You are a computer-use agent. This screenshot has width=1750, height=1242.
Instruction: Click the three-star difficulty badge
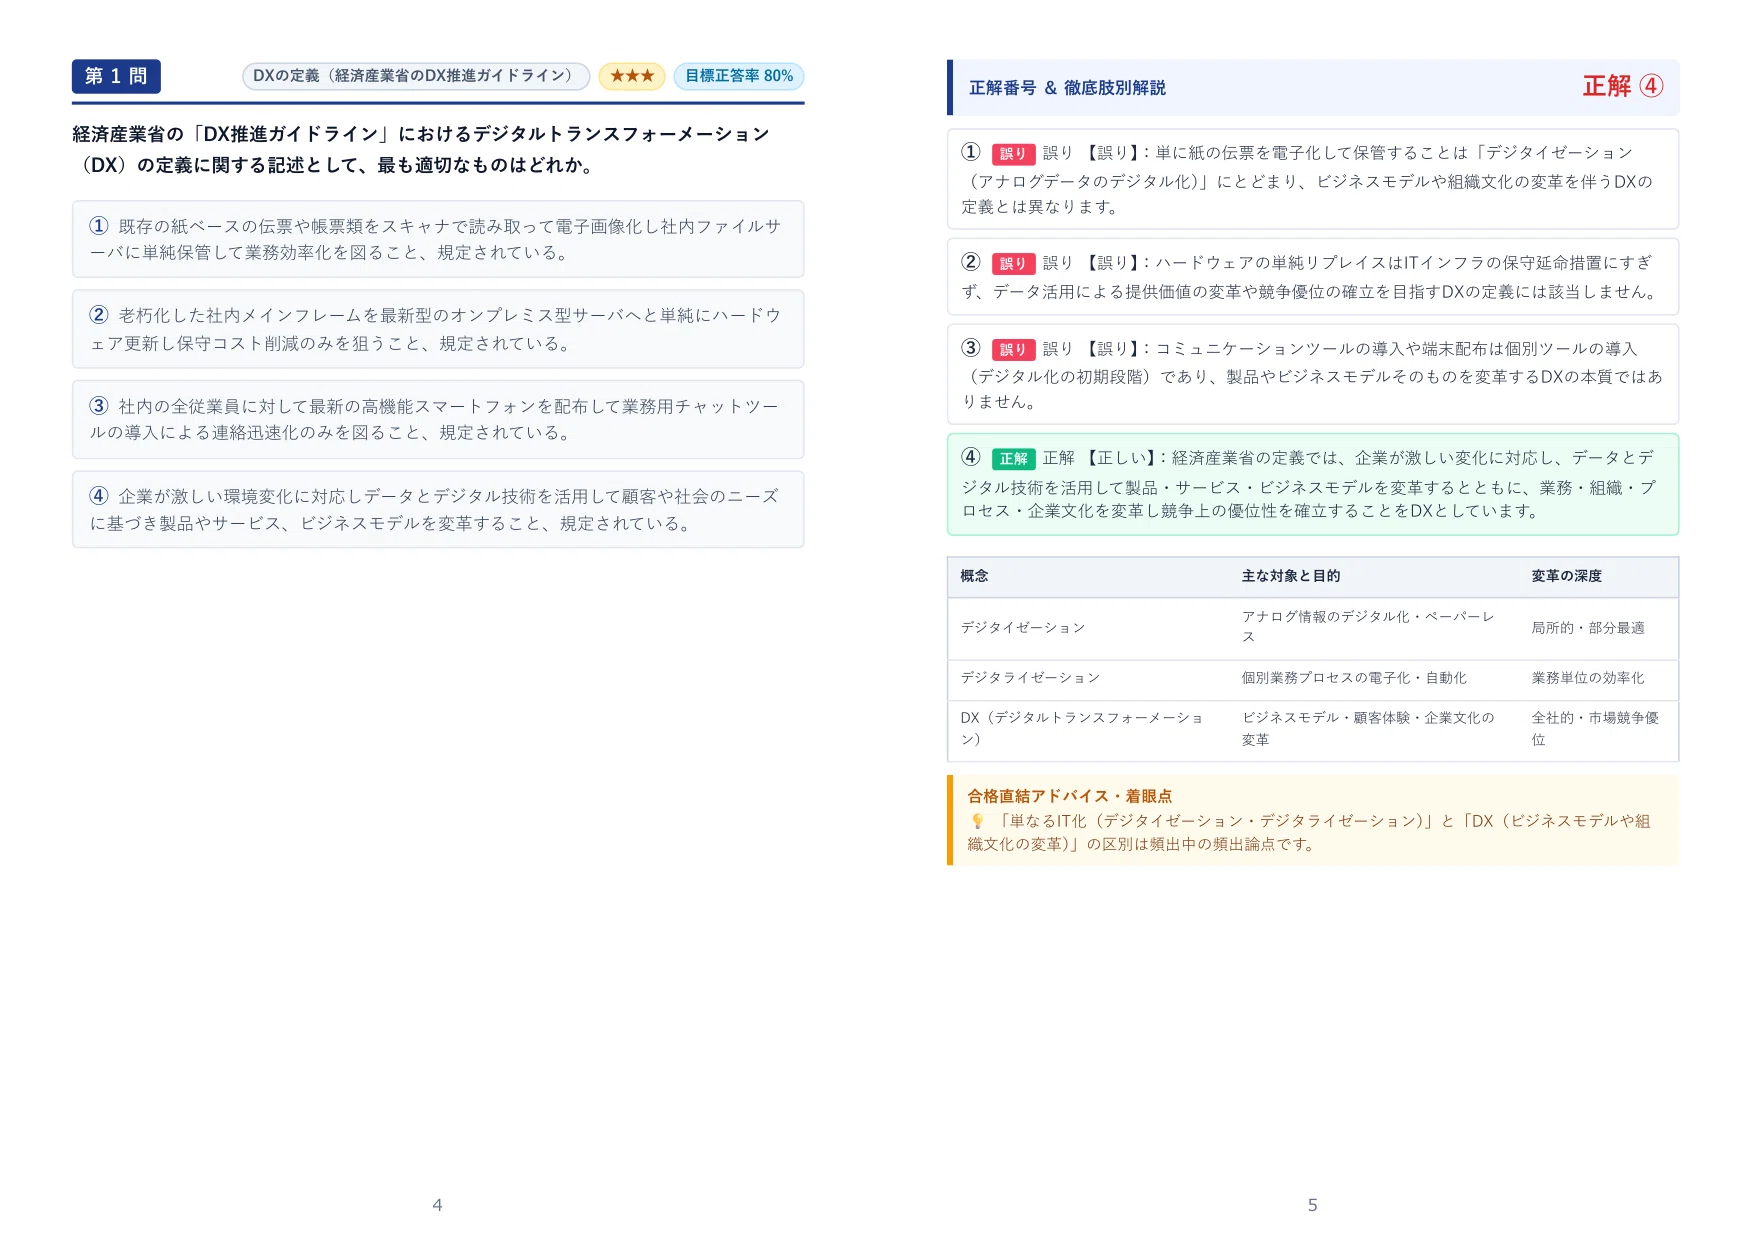632,76
